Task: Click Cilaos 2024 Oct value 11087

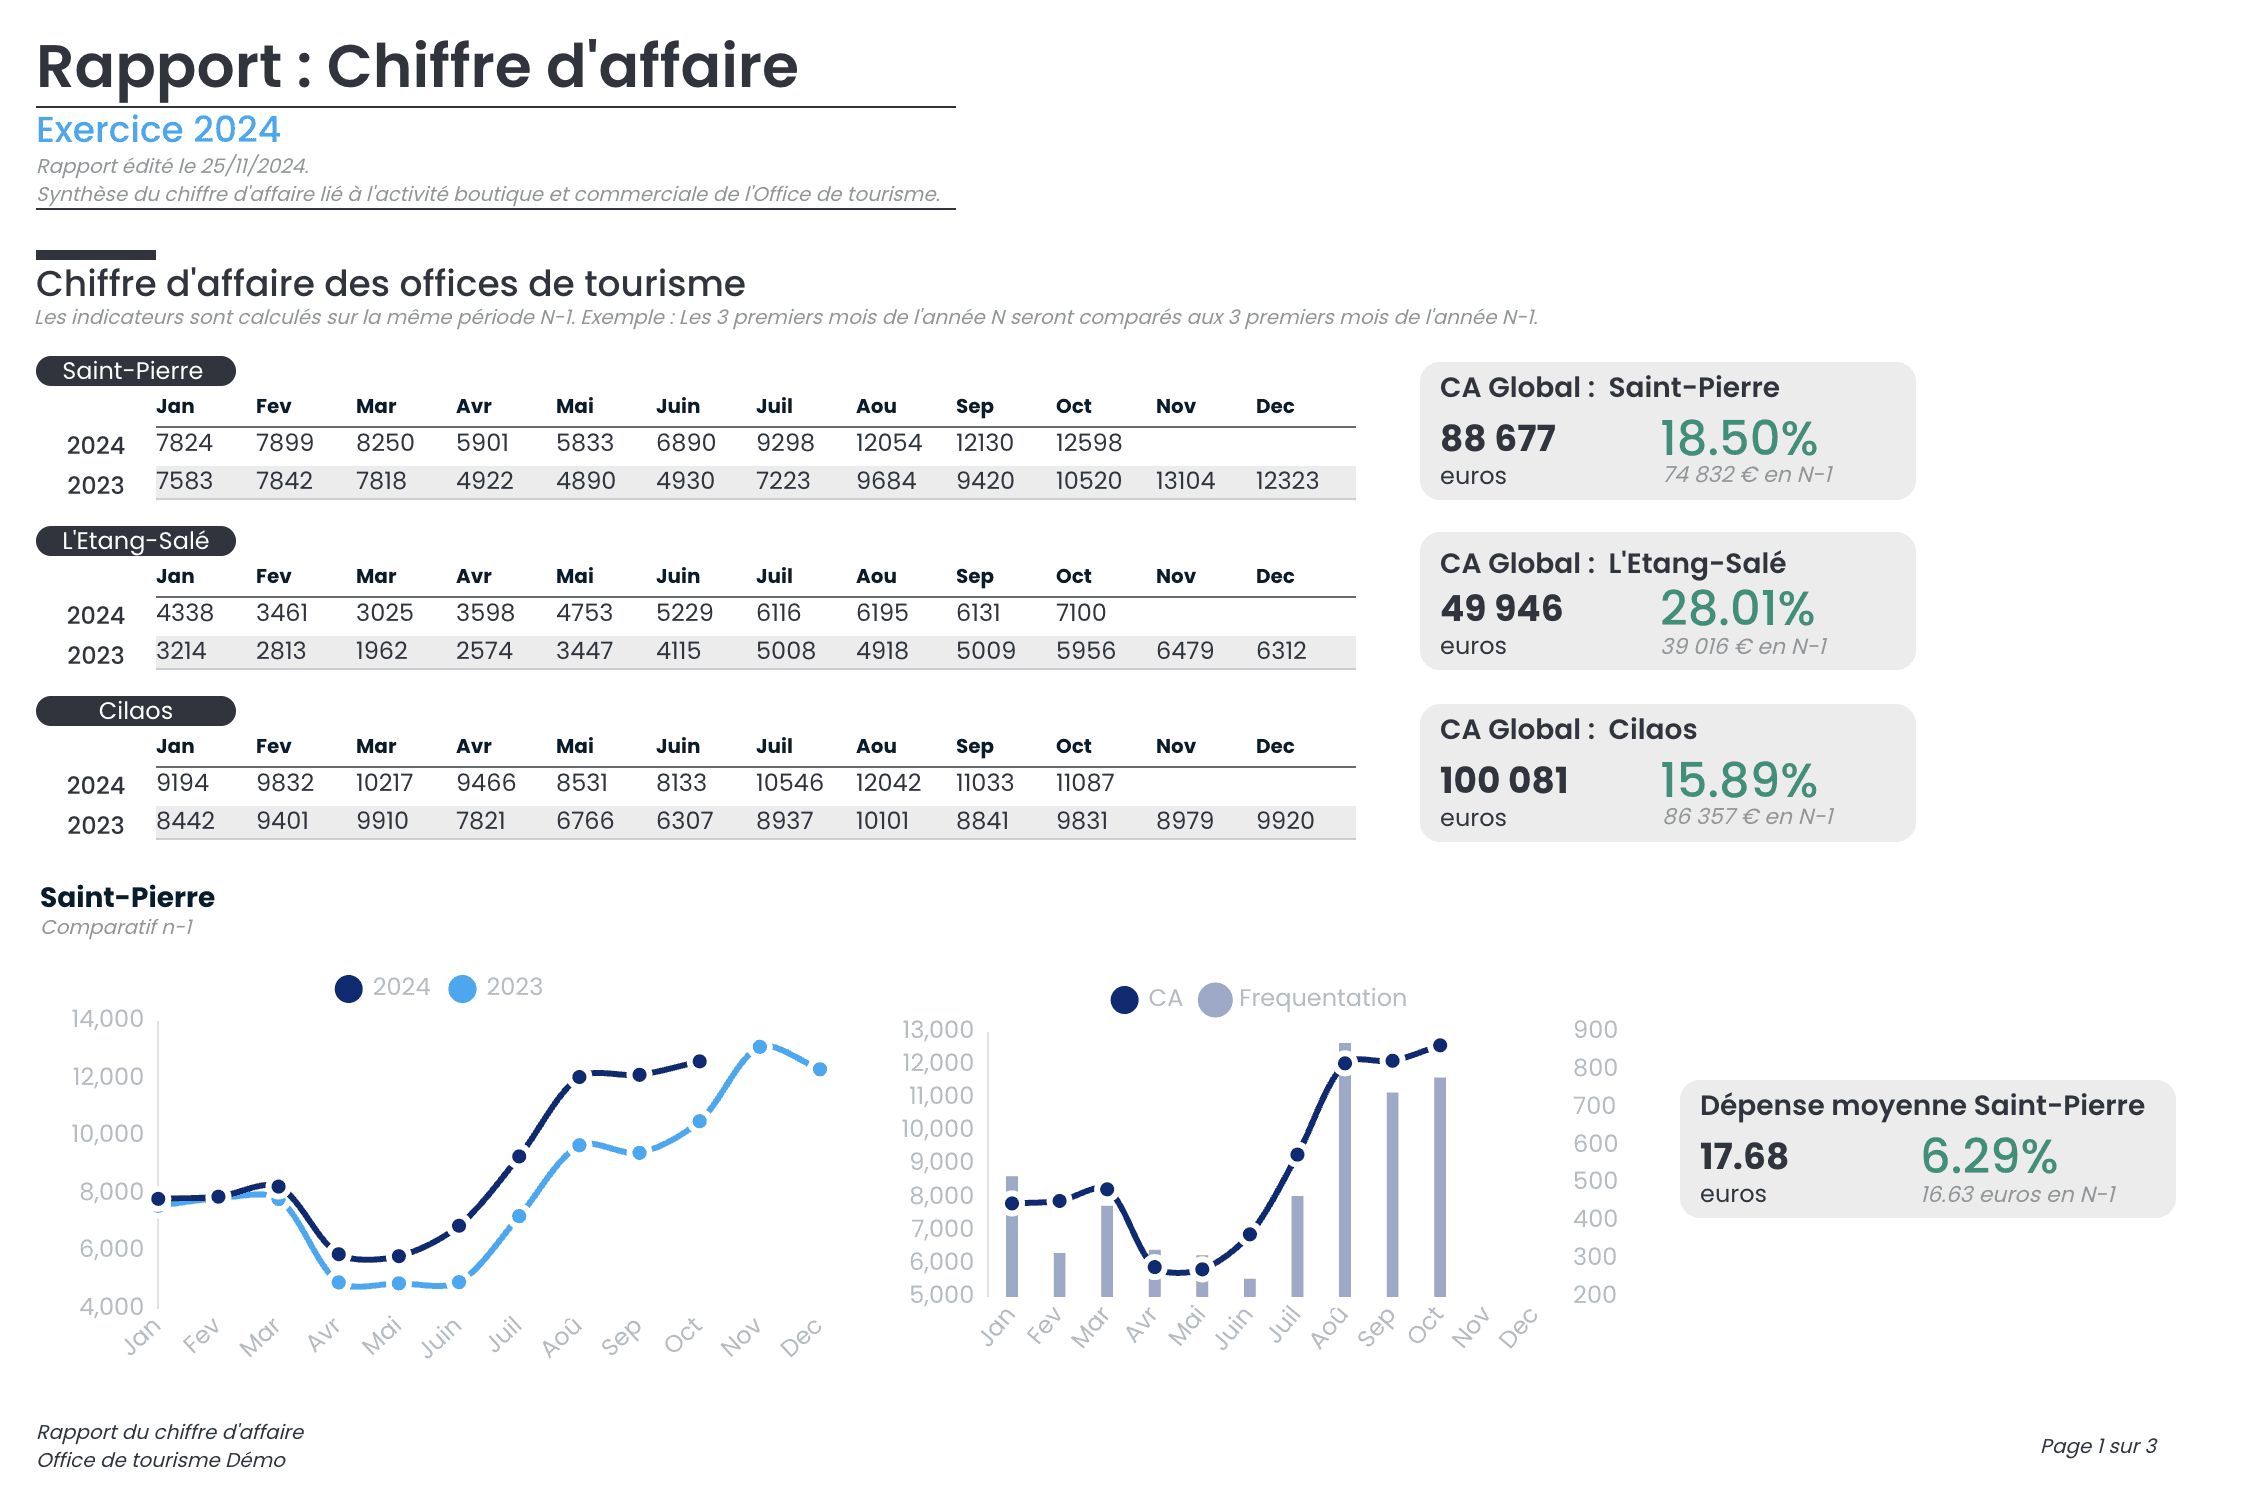Action: 1085,783
